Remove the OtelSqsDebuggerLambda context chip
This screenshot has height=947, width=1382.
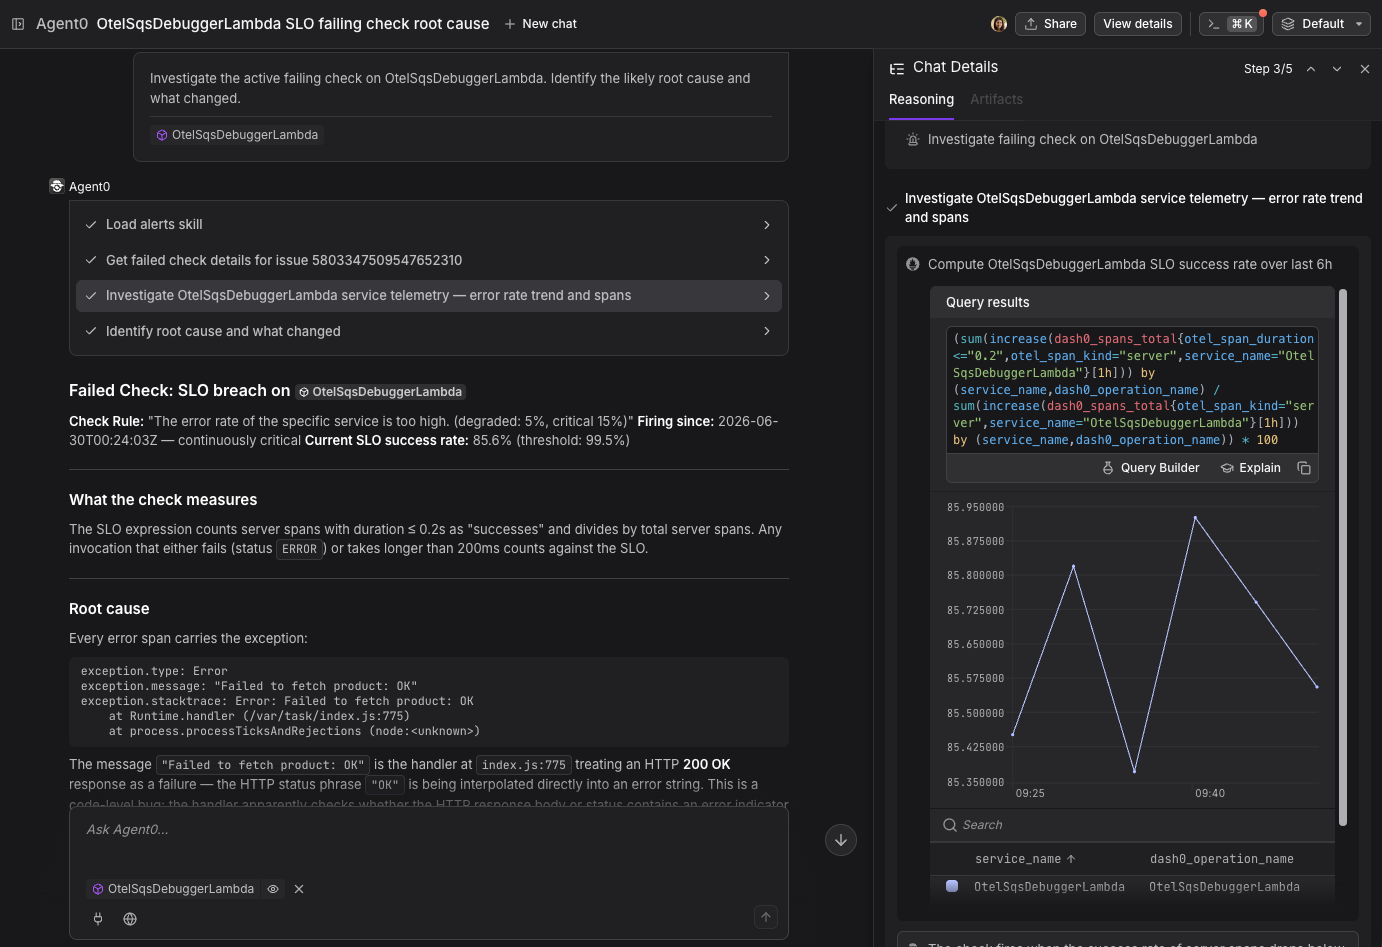(299, 889)
